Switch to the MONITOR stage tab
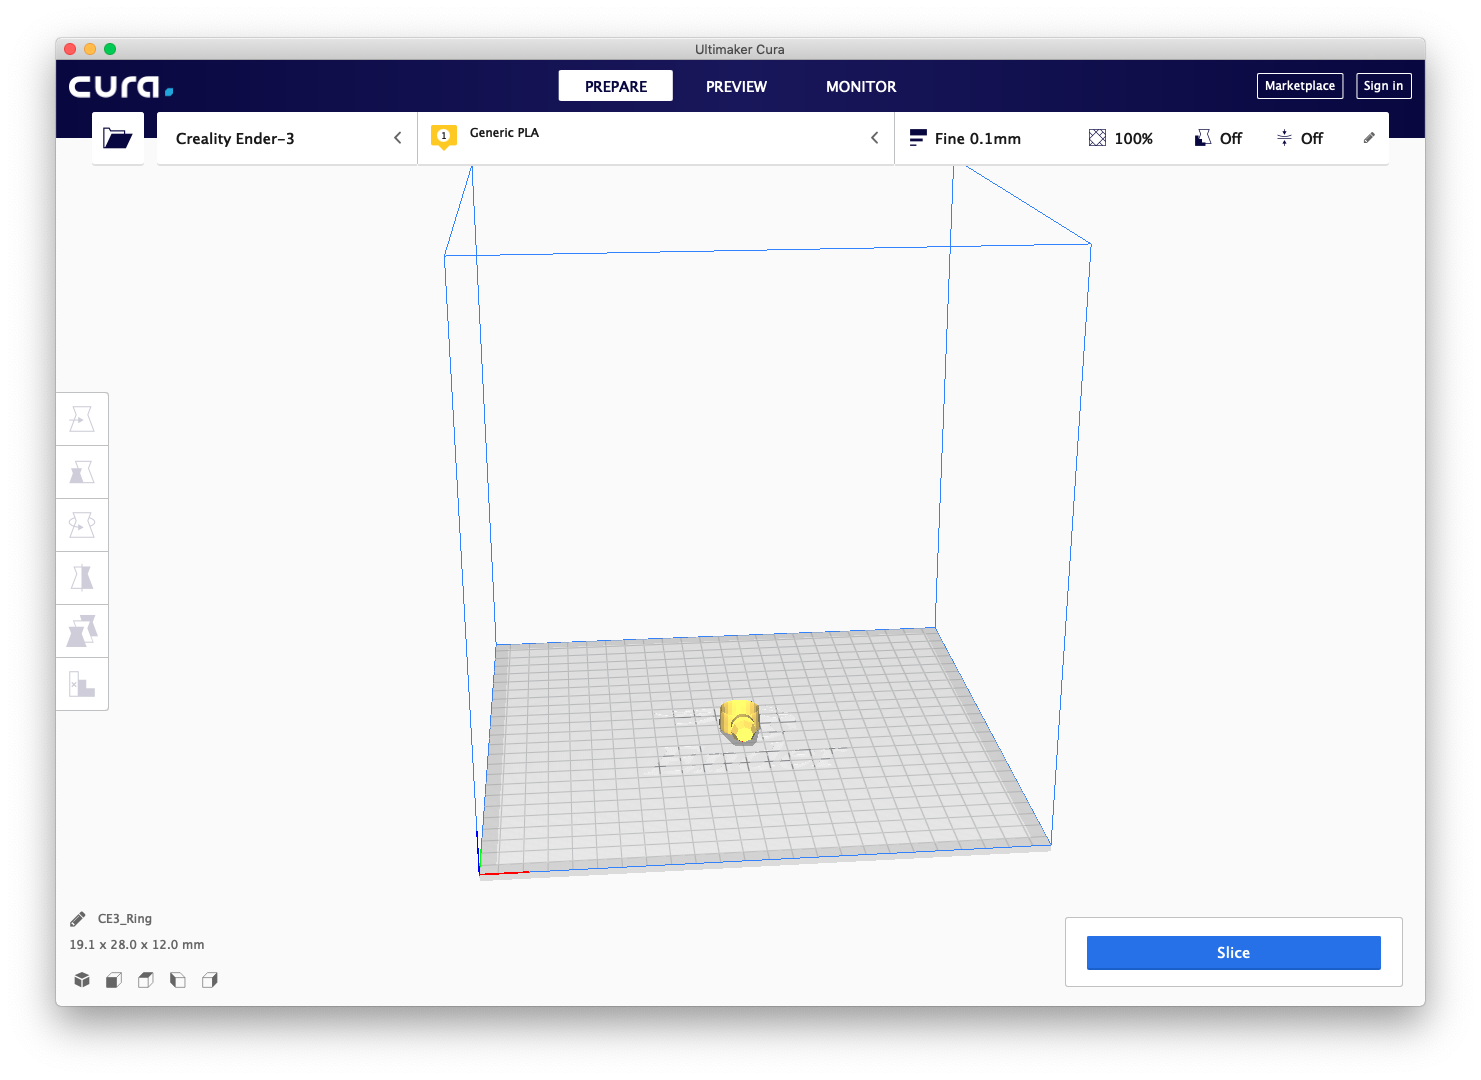Viewport: 1481px width, 1080px height. pos(861,86)
